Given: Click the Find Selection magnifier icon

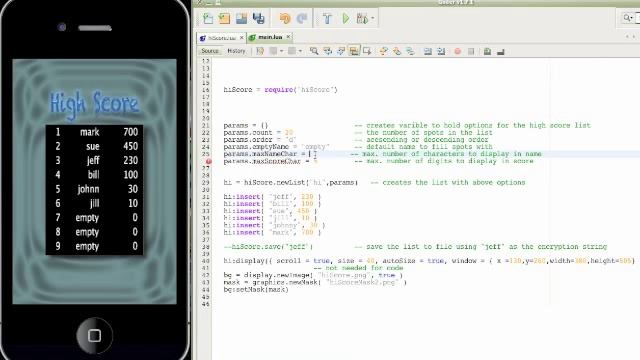Looking at the screenshot, I should pyautogui.click(x=314, y=51).
